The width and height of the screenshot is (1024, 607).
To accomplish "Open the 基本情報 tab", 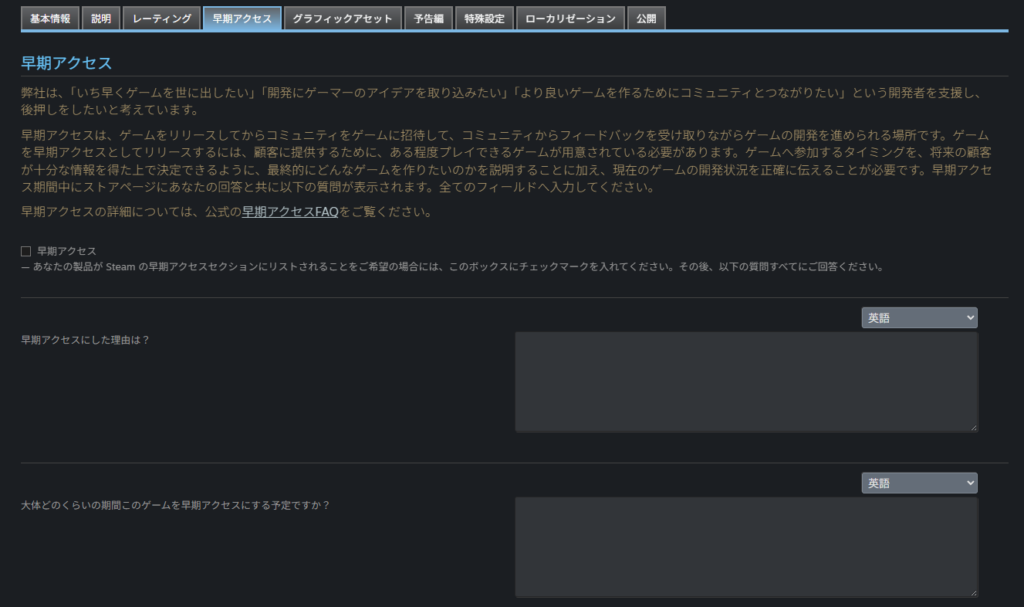I will pos(50,18).
